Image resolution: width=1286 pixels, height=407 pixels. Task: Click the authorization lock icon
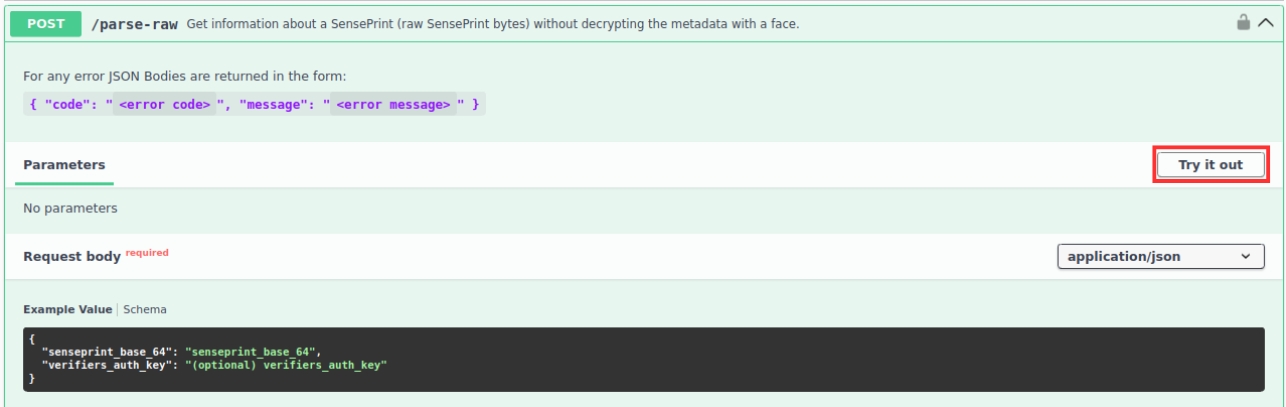(1244, 22)
